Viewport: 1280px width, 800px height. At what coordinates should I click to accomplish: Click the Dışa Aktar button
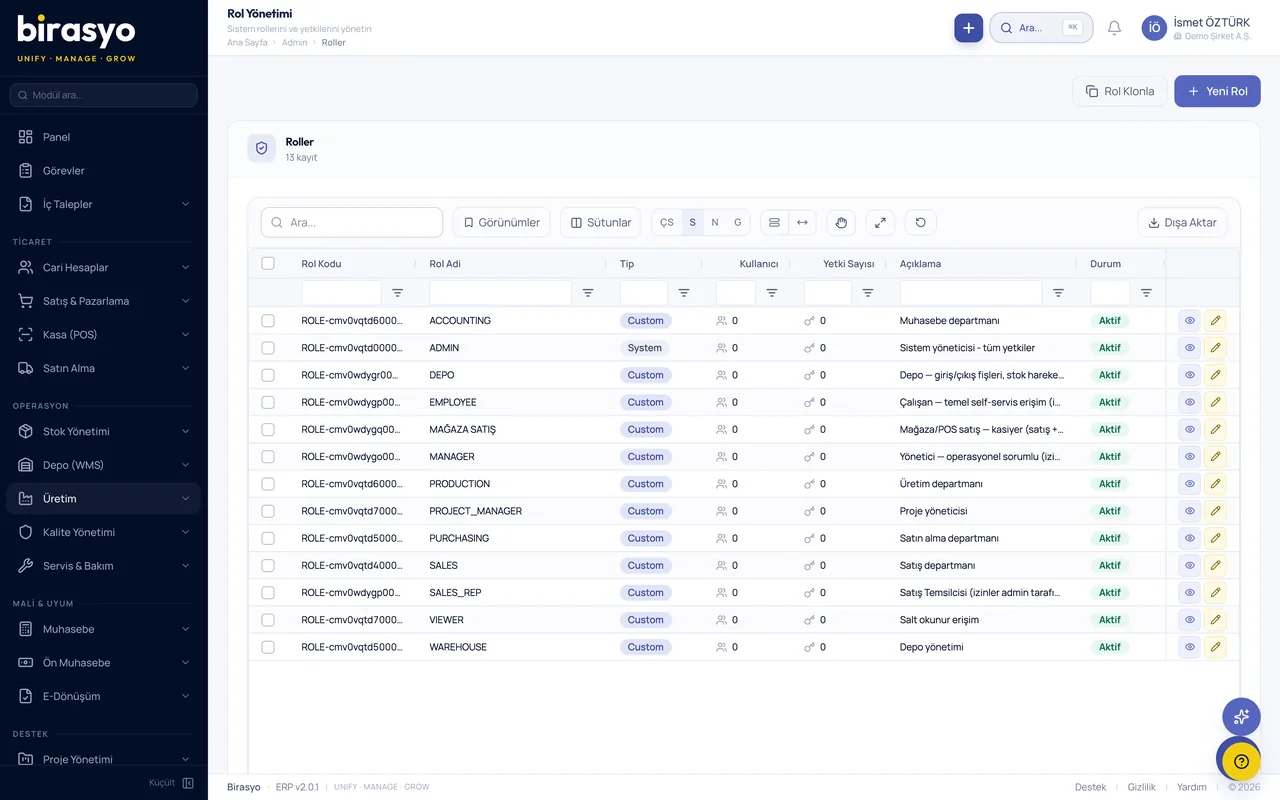pyautogui.click(x=1182, y=222)
